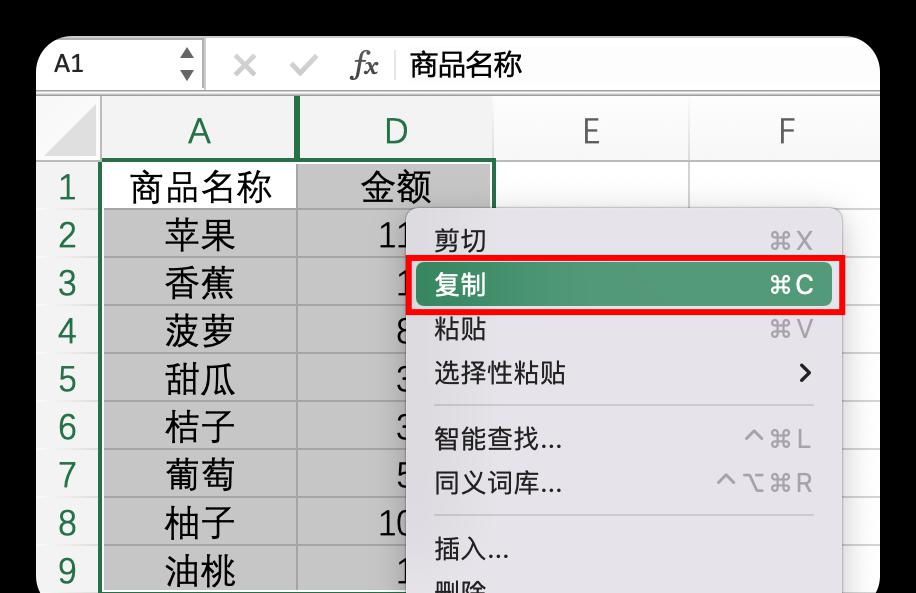This screenshot has height=593, width=916.
Task: Choose 复制 from the context menu
Action: click(623, 285)
